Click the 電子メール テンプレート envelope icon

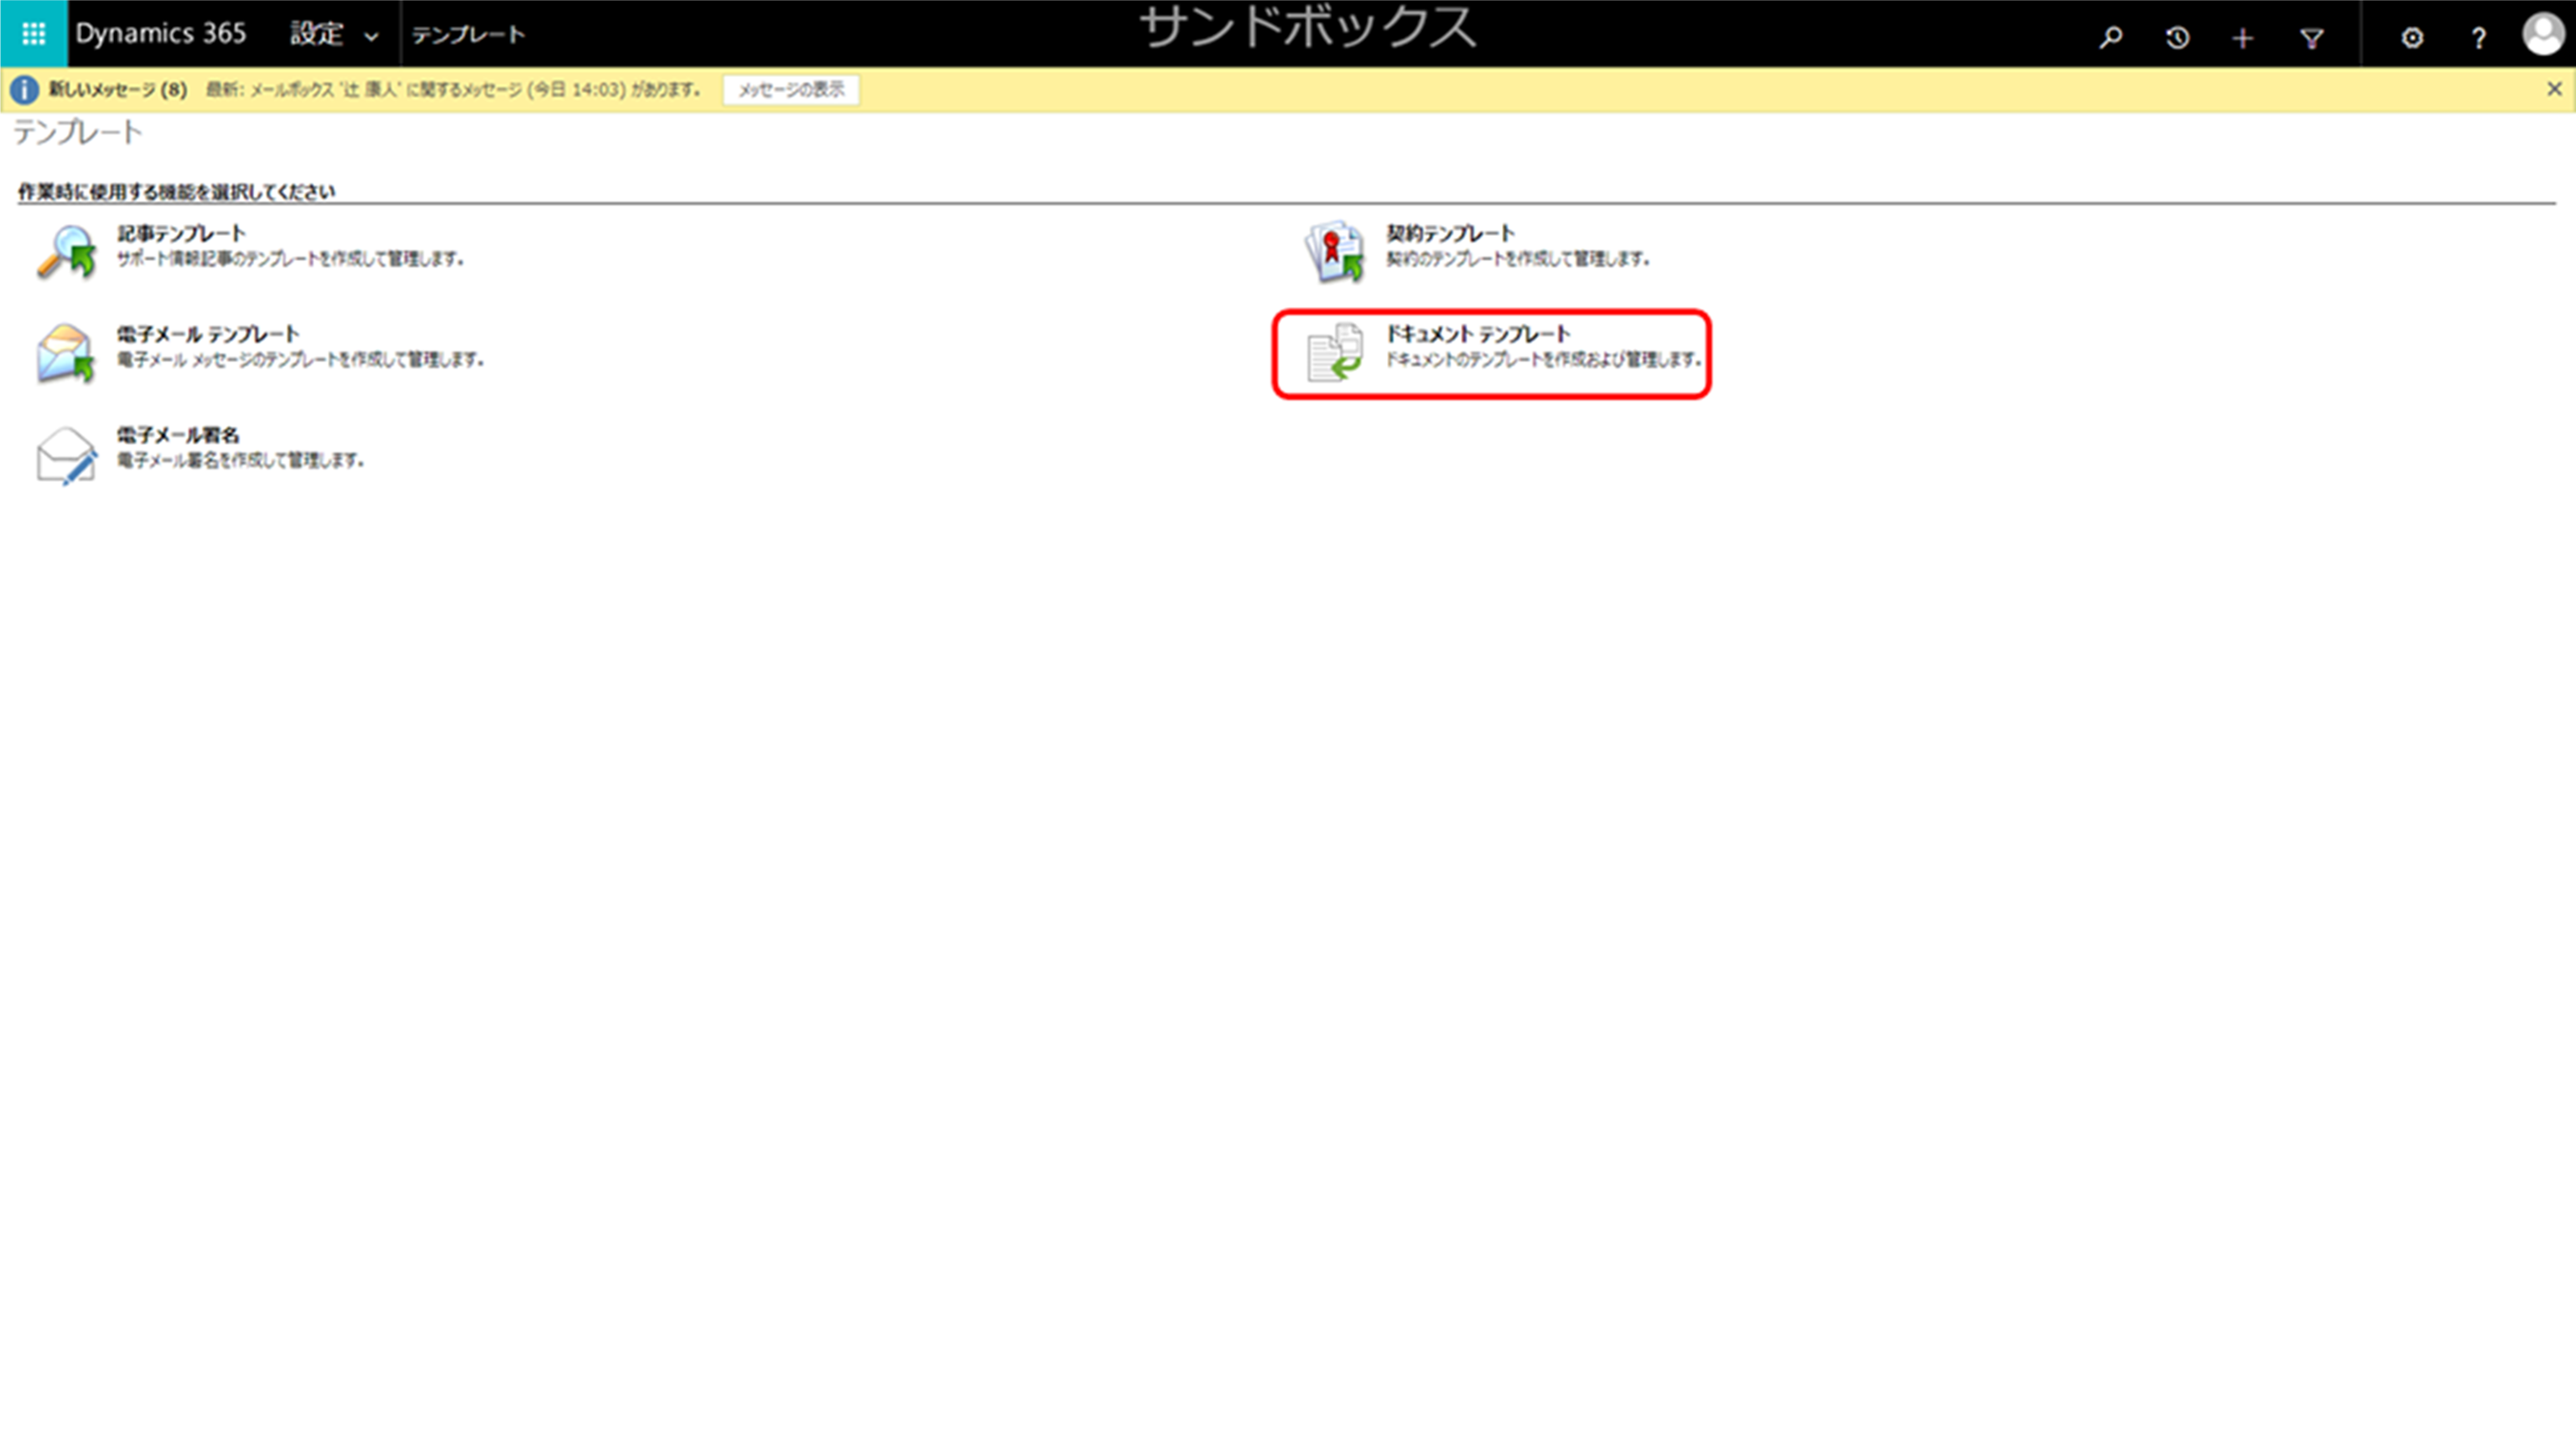click(66, 352)
